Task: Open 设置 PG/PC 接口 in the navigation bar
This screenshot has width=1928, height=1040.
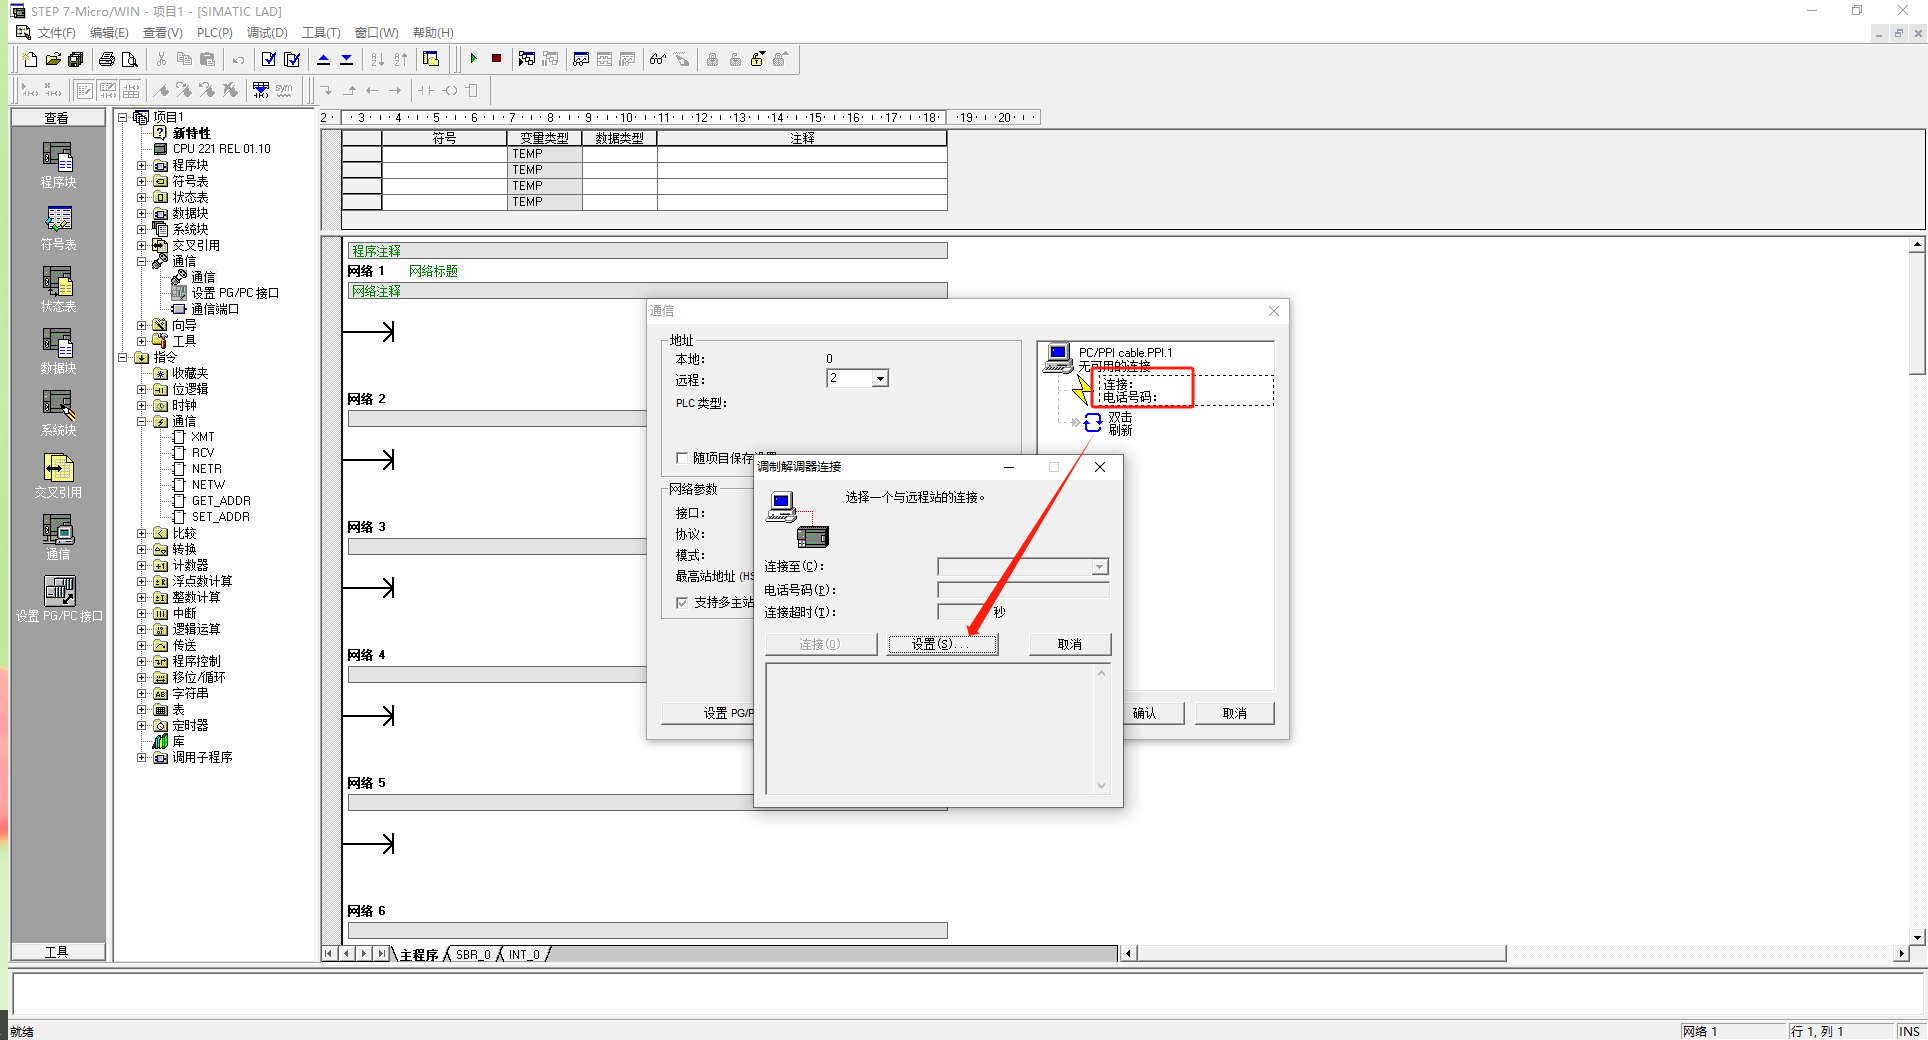Action: point(59,599)
